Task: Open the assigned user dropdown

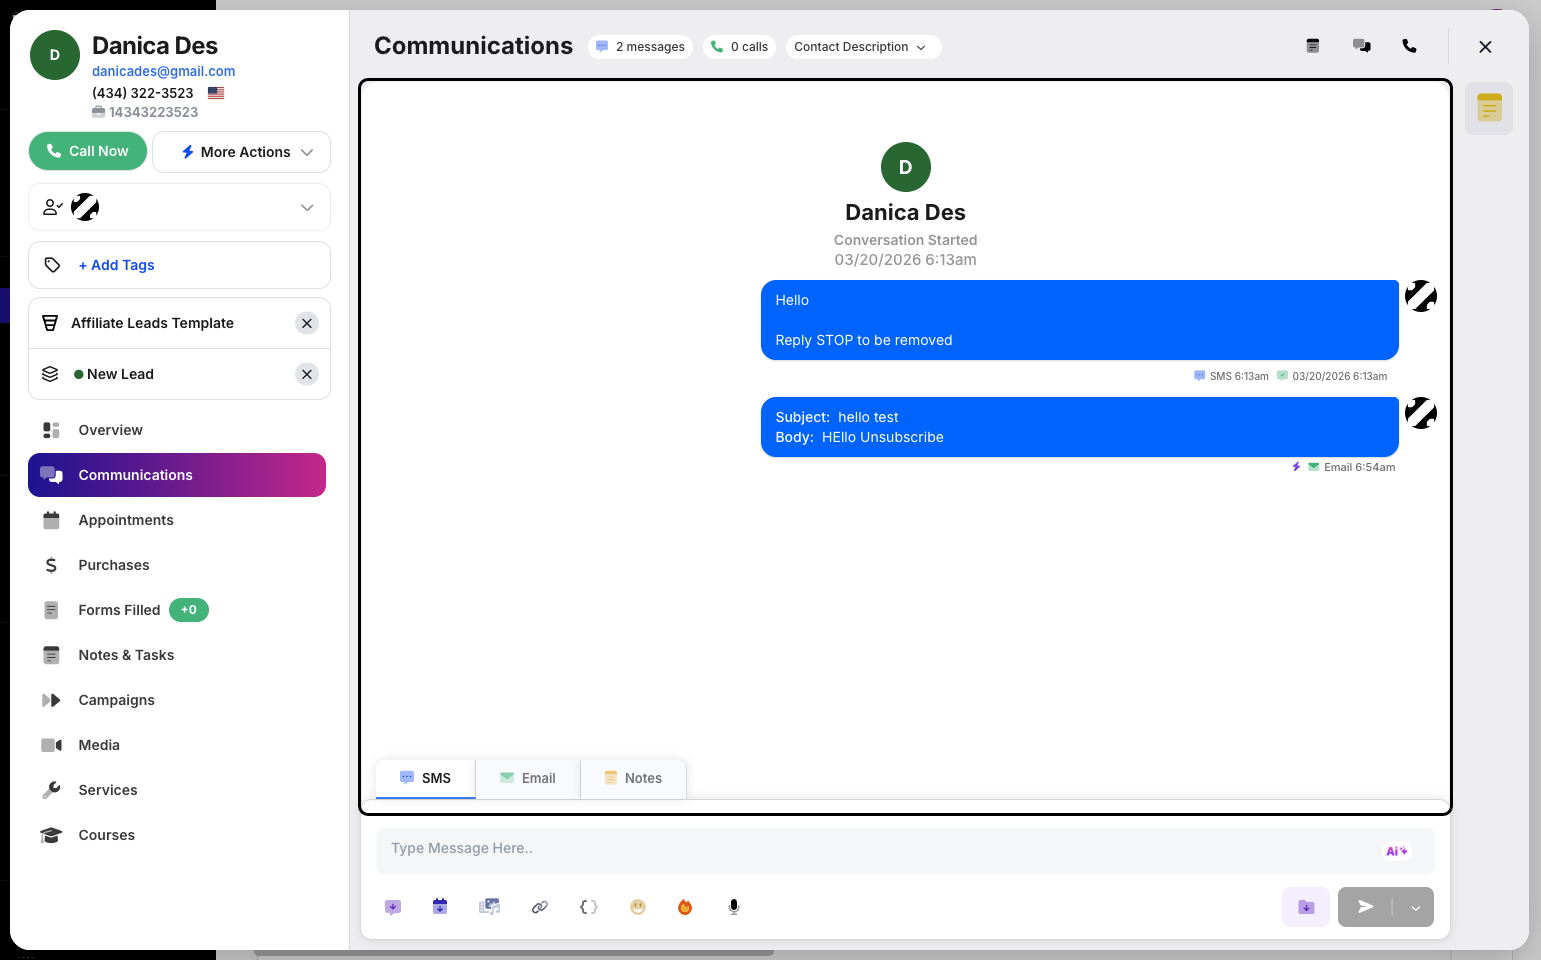Action: [180, 207]
